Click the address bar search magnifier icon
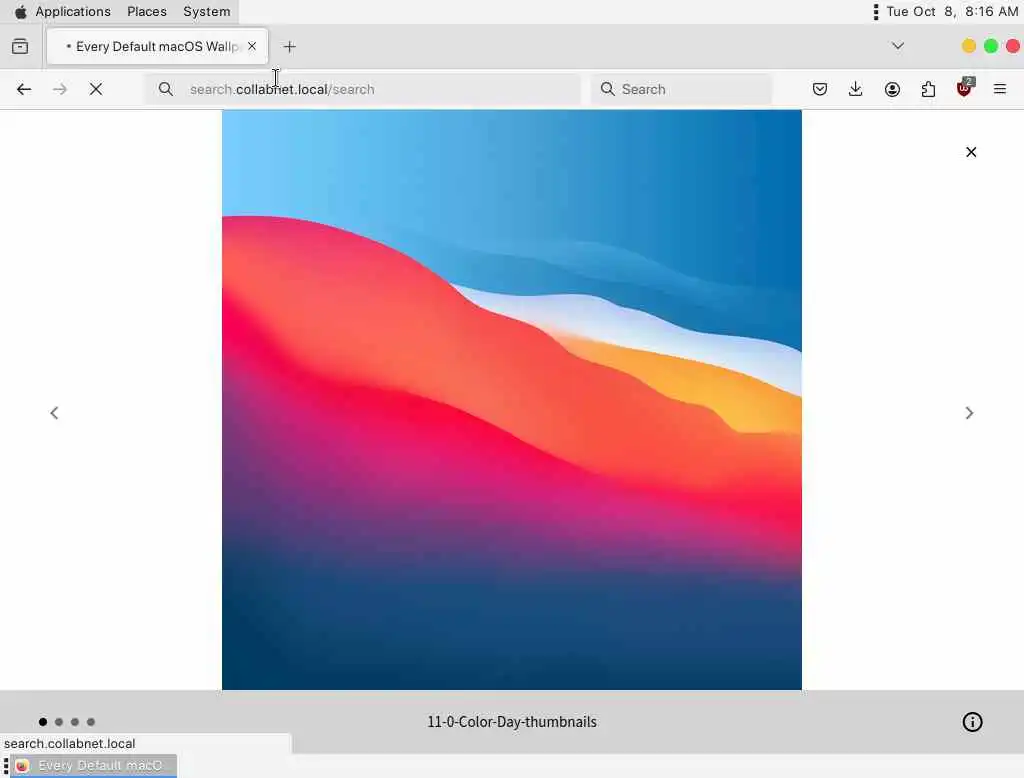The height and width of the screenshot is (778, 1024). 166,89
